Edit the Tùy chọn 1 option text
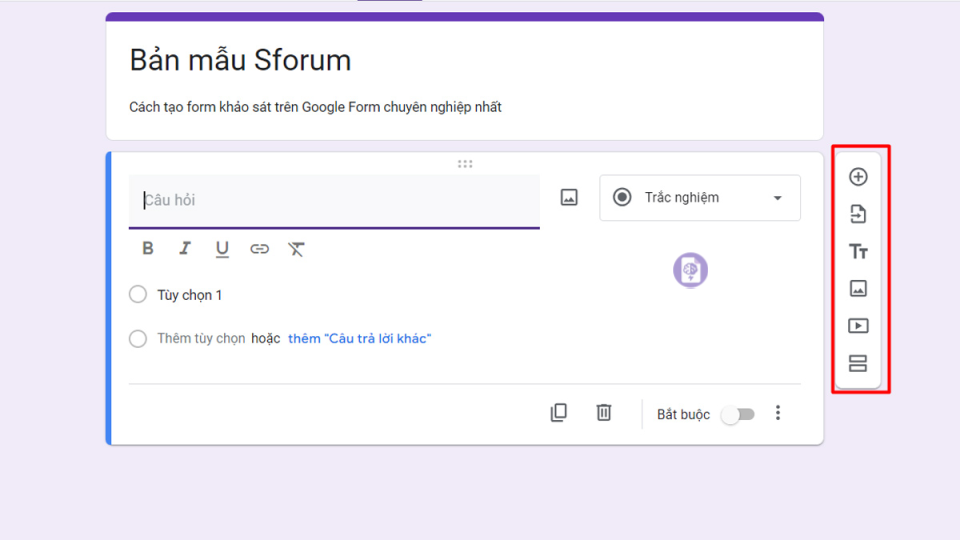Image resolution: width=960 pixels, height=540 pixels. pyautogui.click(x=190, y=295)
